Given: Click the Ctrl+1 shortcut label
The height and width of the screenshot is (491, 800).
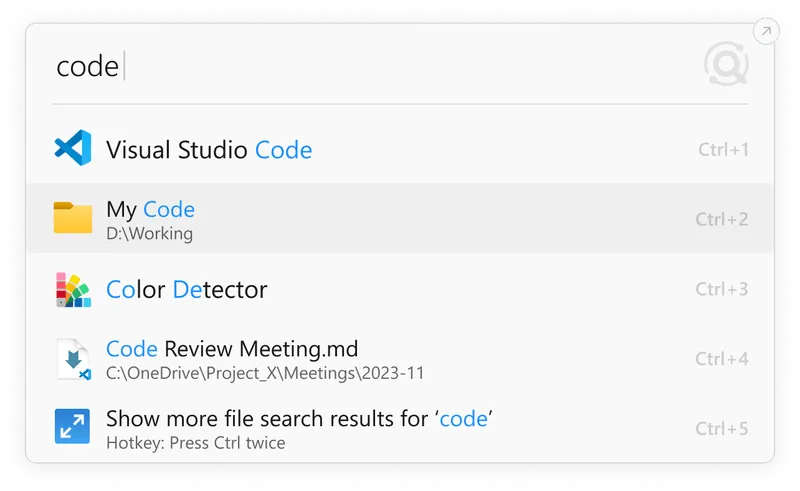Looking at the screenshot, I should (723, 150).
